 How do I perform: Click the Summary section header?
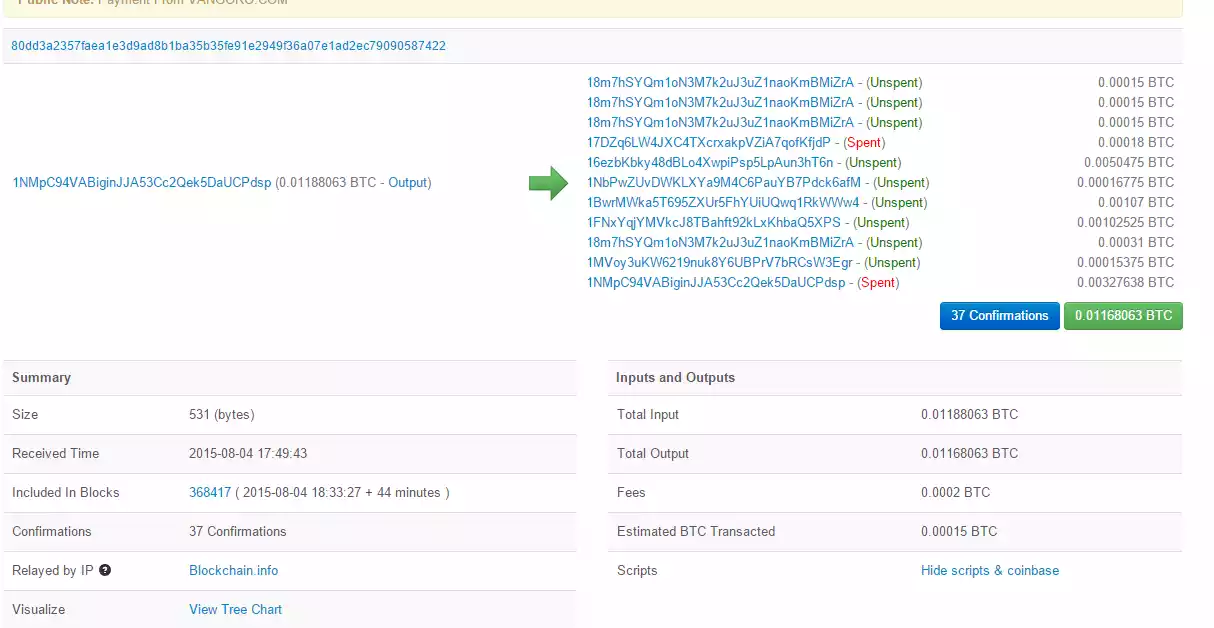pyautogui.click(x=41, y=377)
